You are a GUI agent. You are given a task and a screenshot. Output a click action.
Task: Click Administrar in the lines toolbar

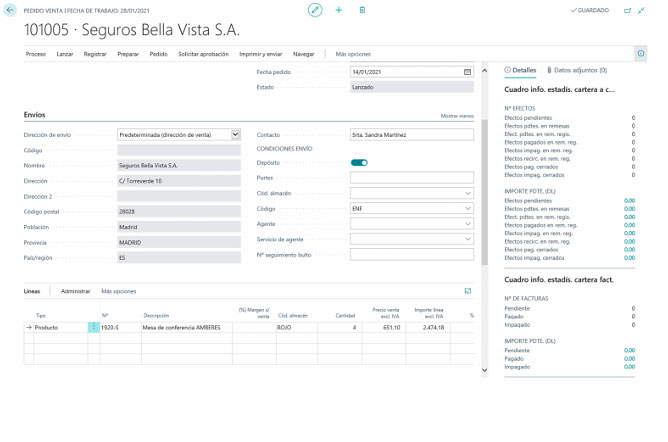pos(76,291)
